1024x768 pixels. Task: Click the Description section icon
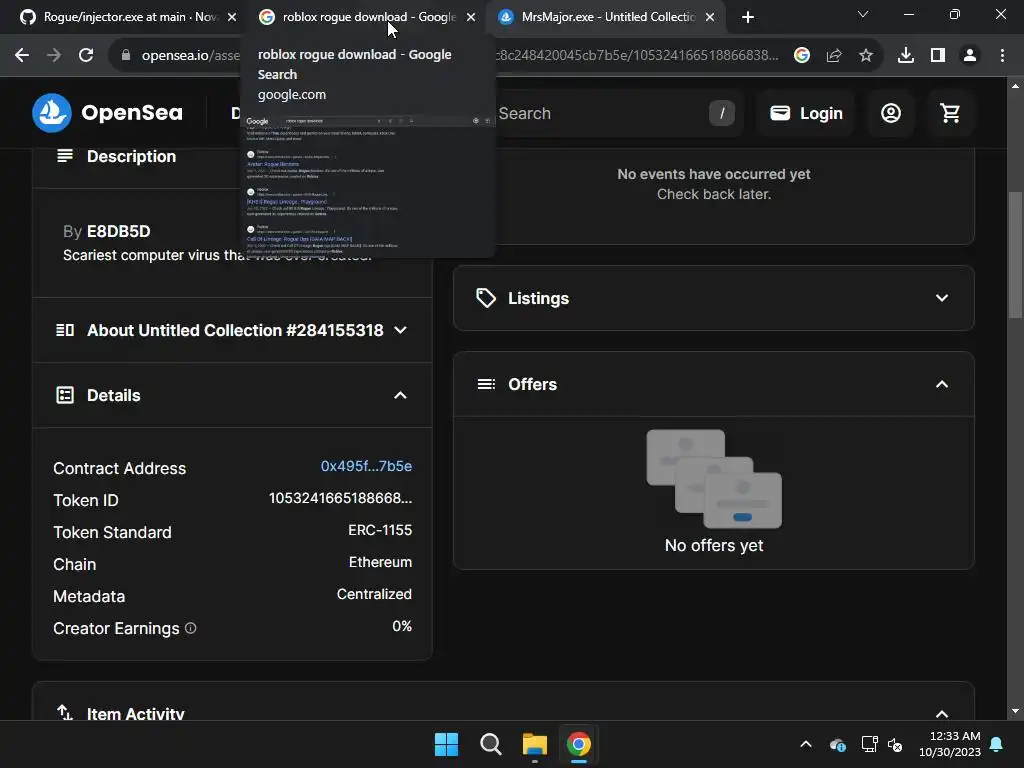[x=65, y=156]
